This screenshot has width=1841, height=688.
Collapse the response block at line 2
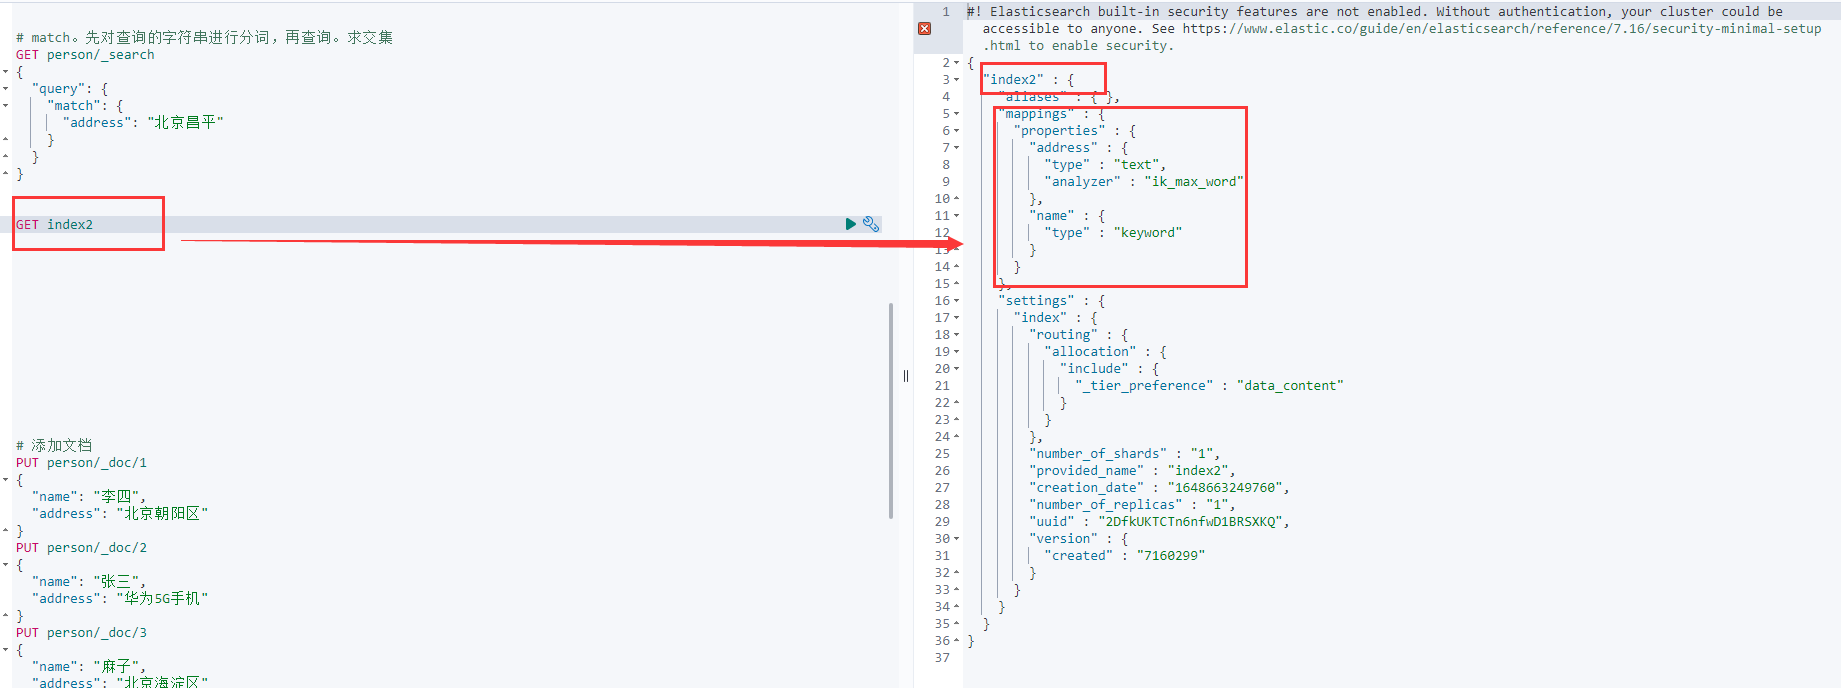pyautogui.click(x=957, y=62)
